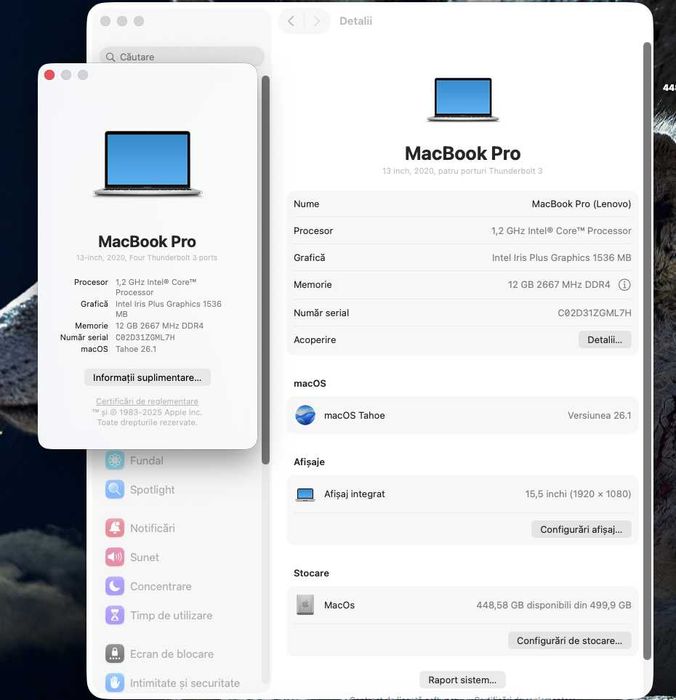Click the Afișaj integrat label

tap(354, 494)
